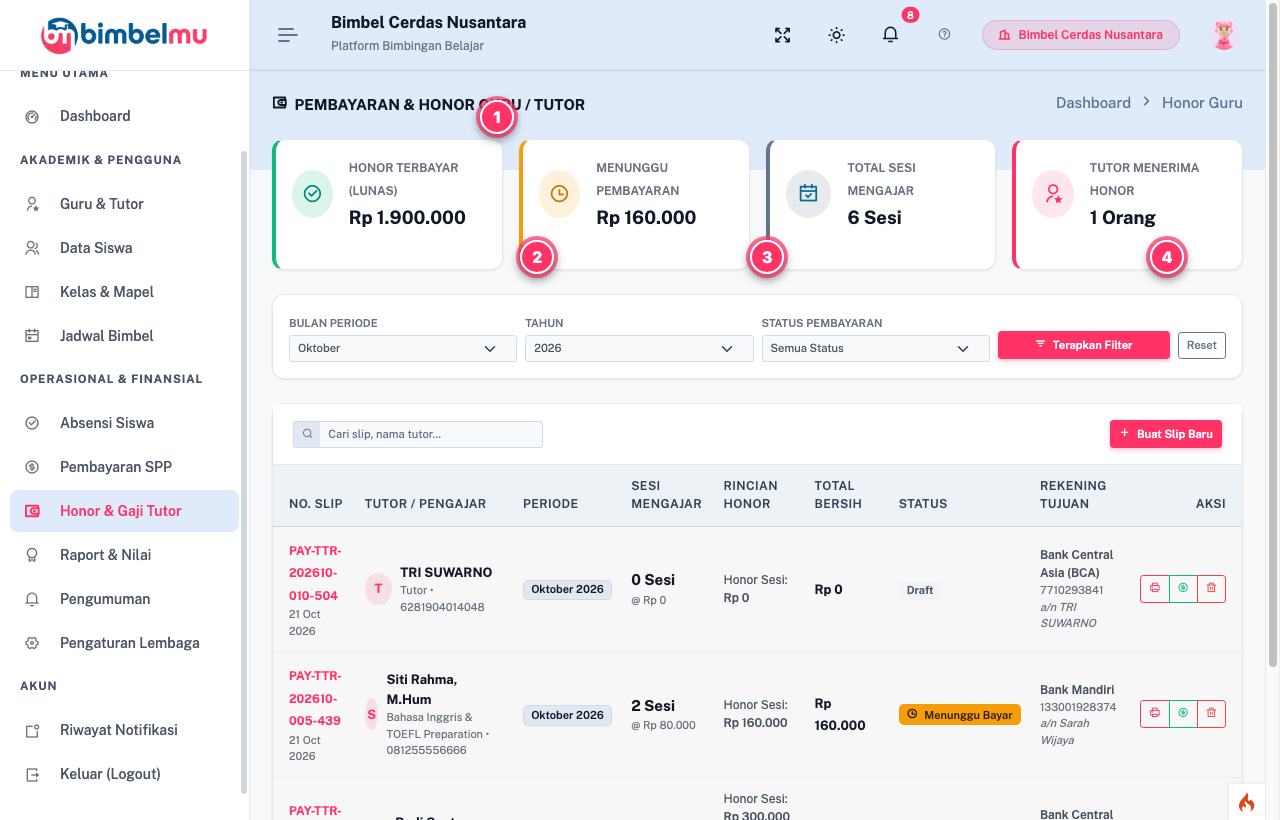Go to Pembayaran SPP
This screenshot has height=820, width=1280.
pyautogui.click(x=124, y=467)
